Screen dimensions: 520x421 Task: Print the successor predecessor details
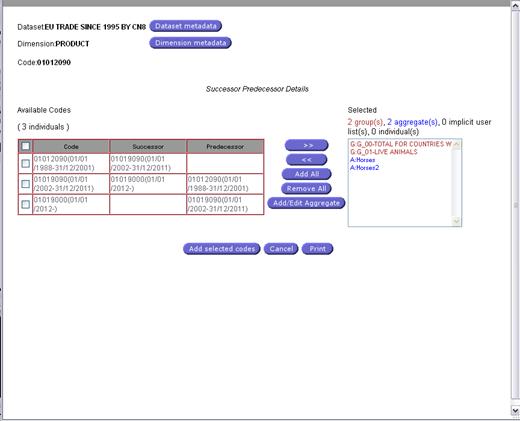pyautogui.click(x=317, y=249)
